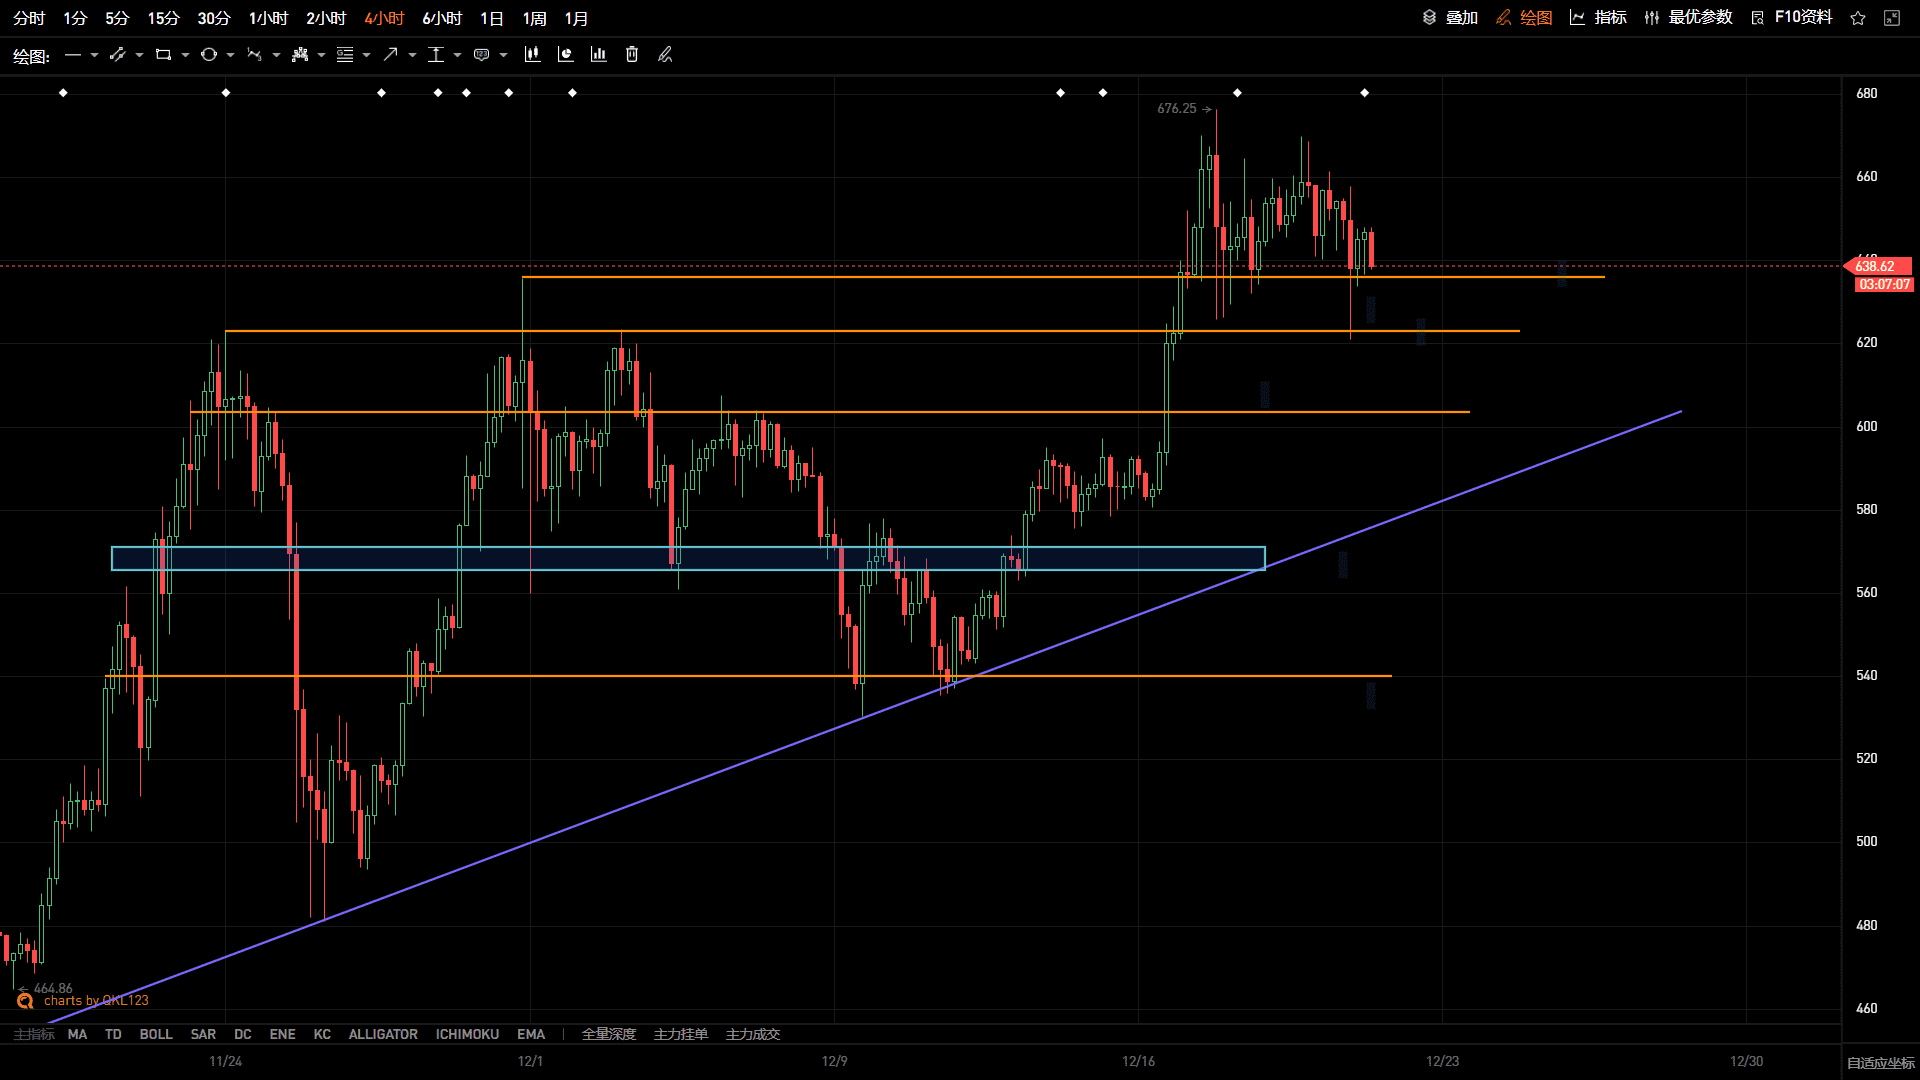This screenshot has width=1920, height=1080.
Task: Toggle the BOLL indicator
Action: tap(156, 1034)
